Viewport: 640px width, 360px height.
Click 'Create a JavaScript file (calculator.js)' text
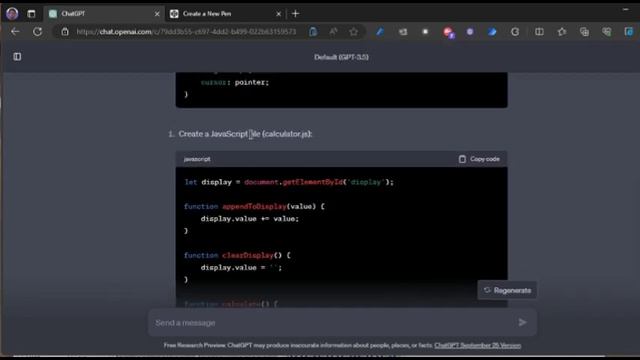(x=245, y=134)
